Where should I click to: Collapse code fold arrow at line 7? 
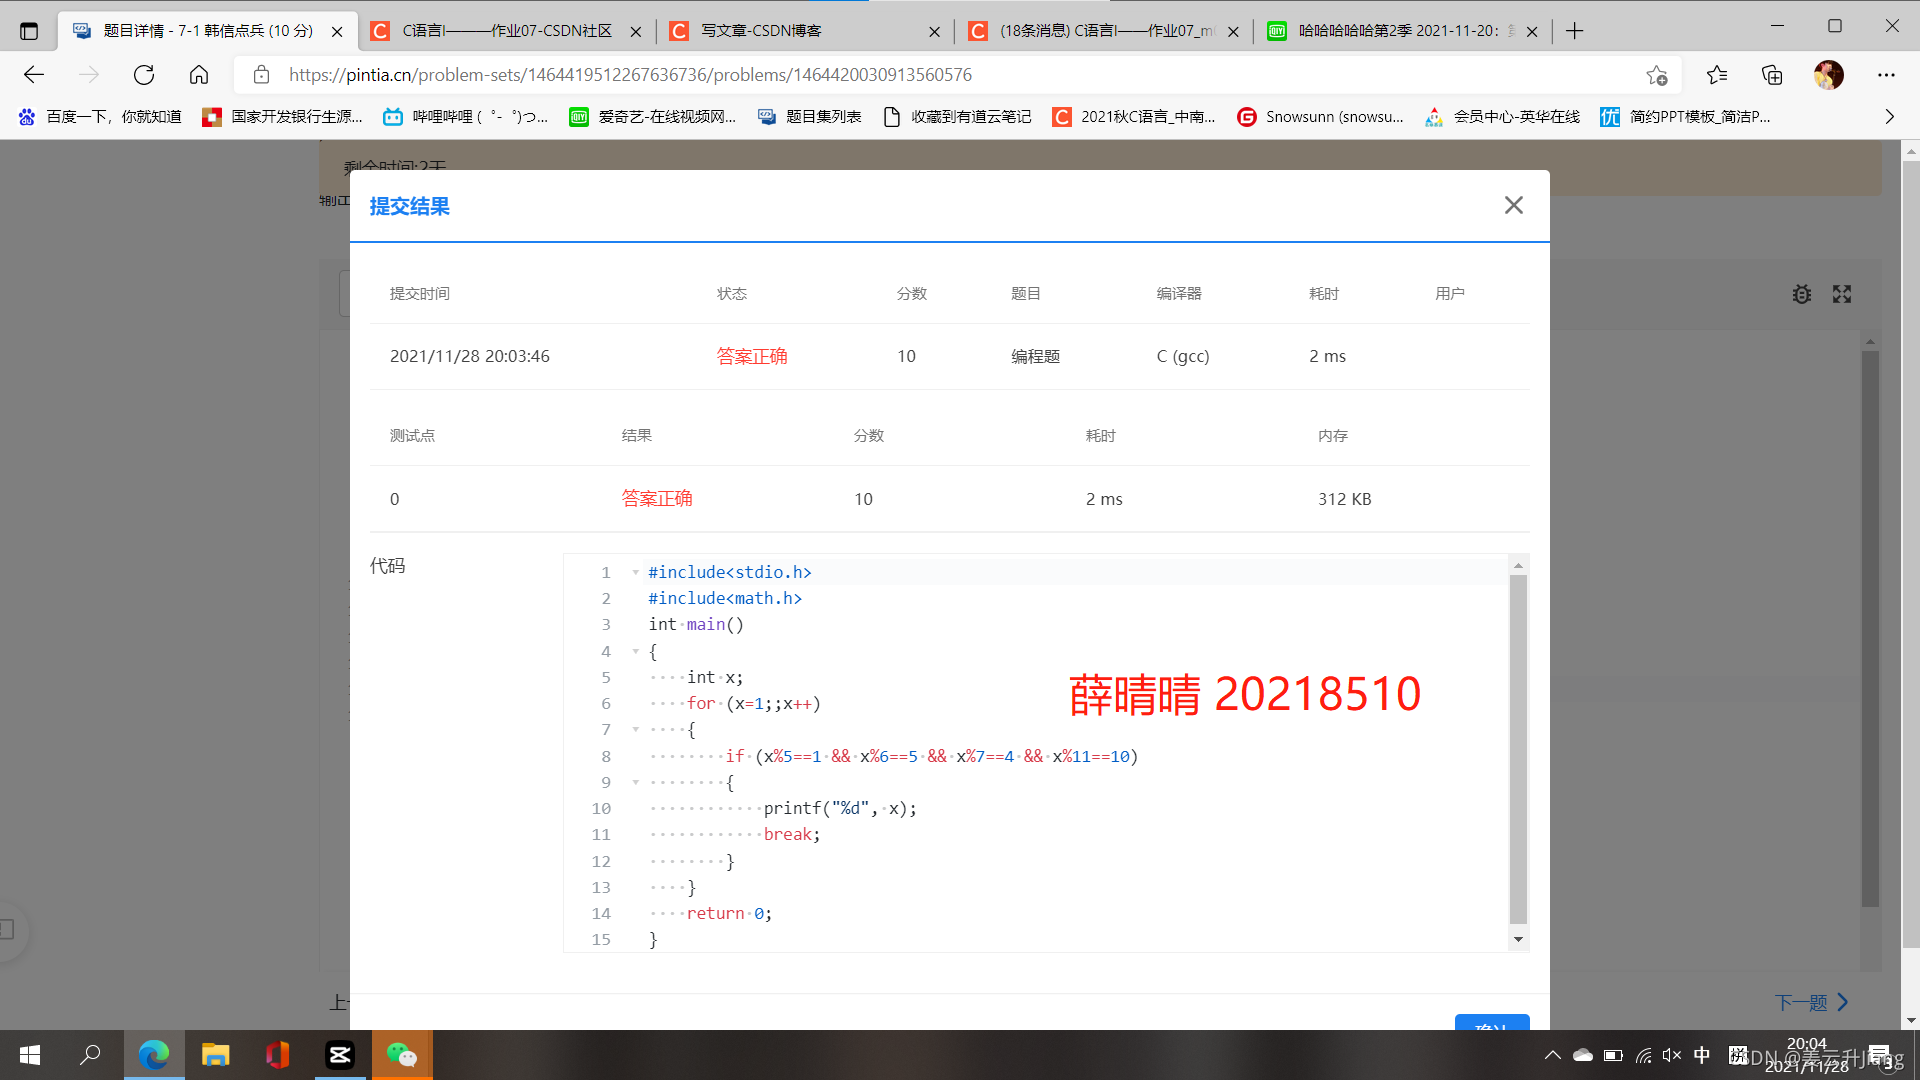click(x=635, y=730)
